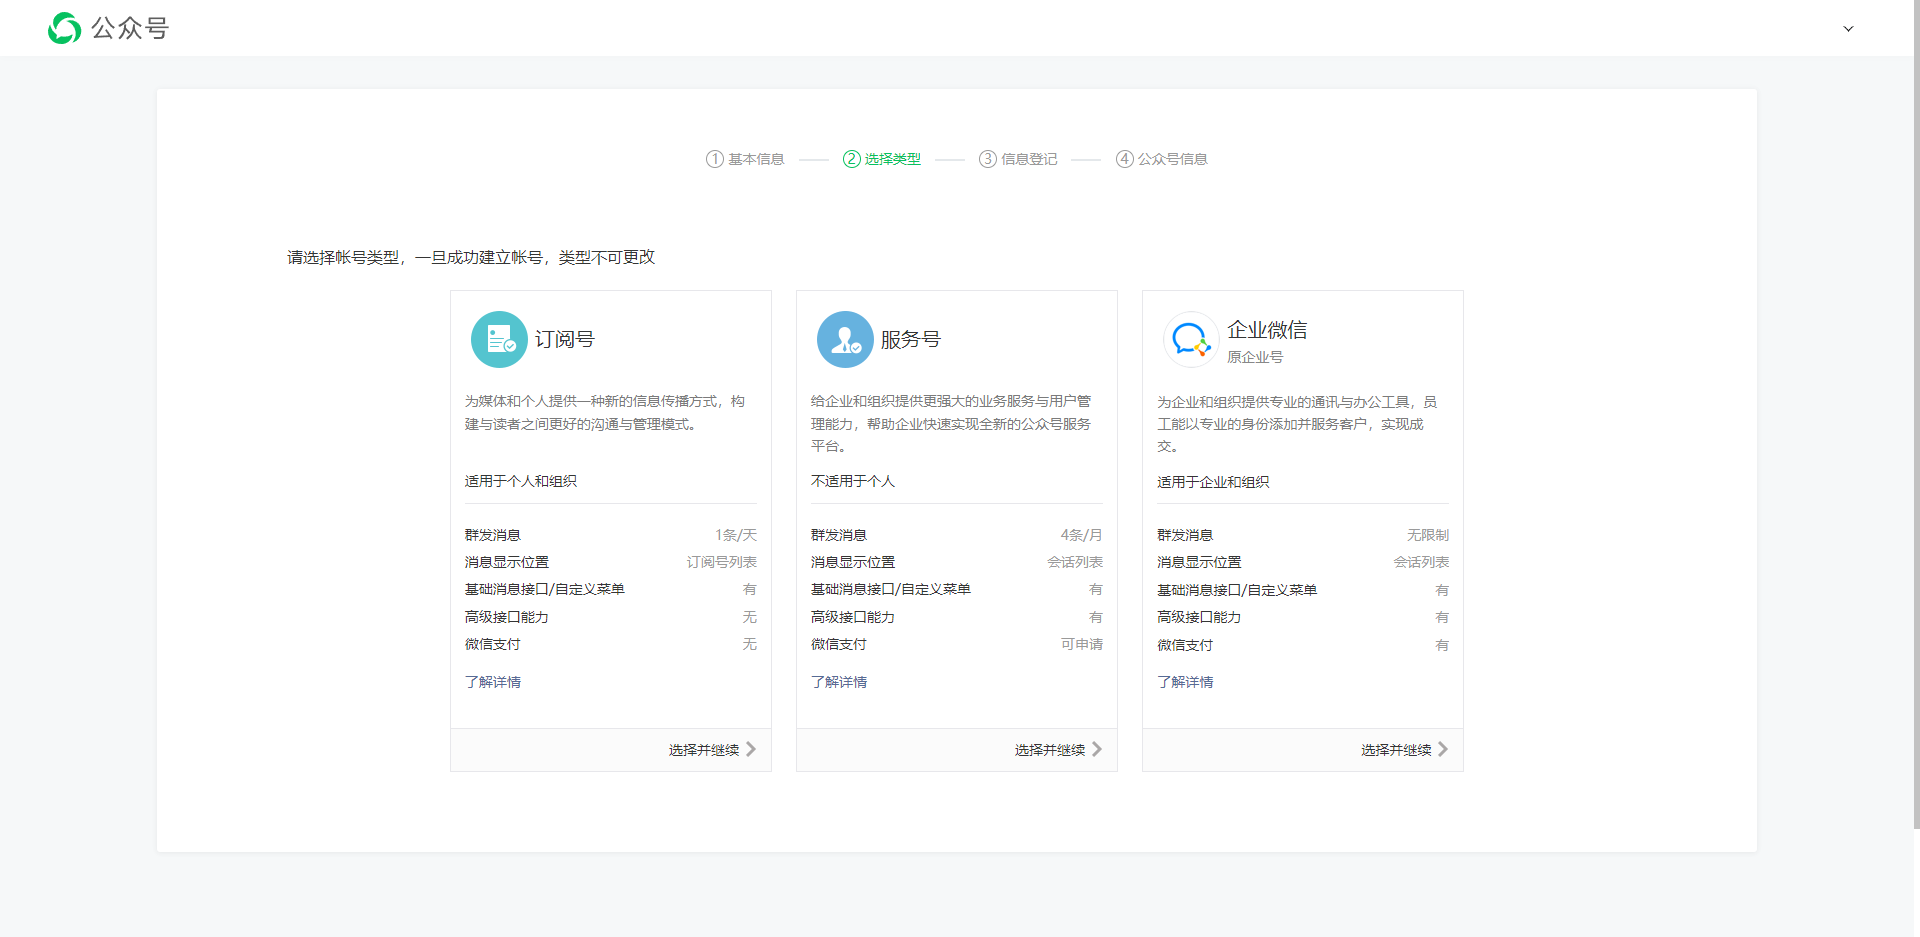Click the chevron arrow in 订阅号 card footer
Image resolution: width=1920 pixels, height=937 pixels.
click(x=751, y=749)
